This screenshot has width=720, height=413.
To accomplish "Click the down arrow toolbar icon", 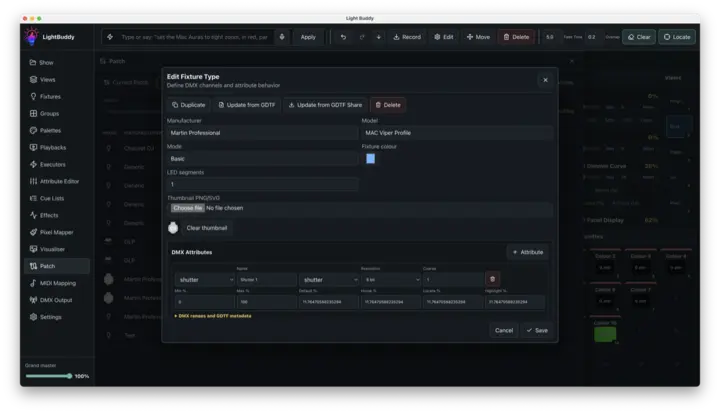I will [x=378, y=37].
